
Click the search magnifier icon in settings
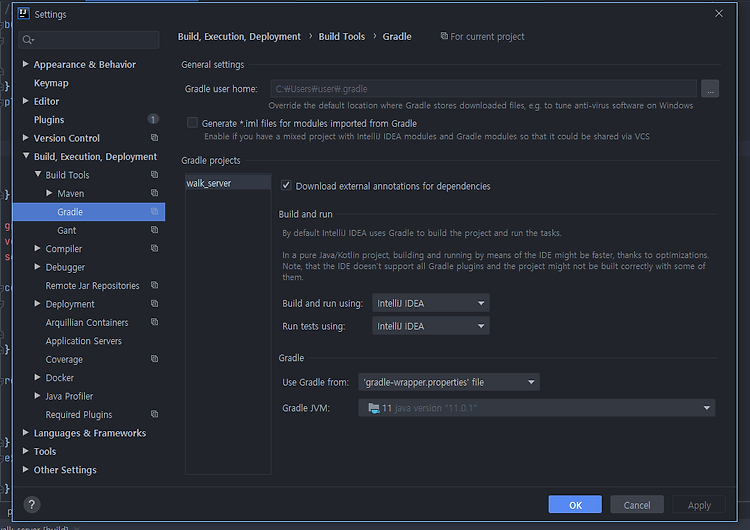click(x=28, y=40)
